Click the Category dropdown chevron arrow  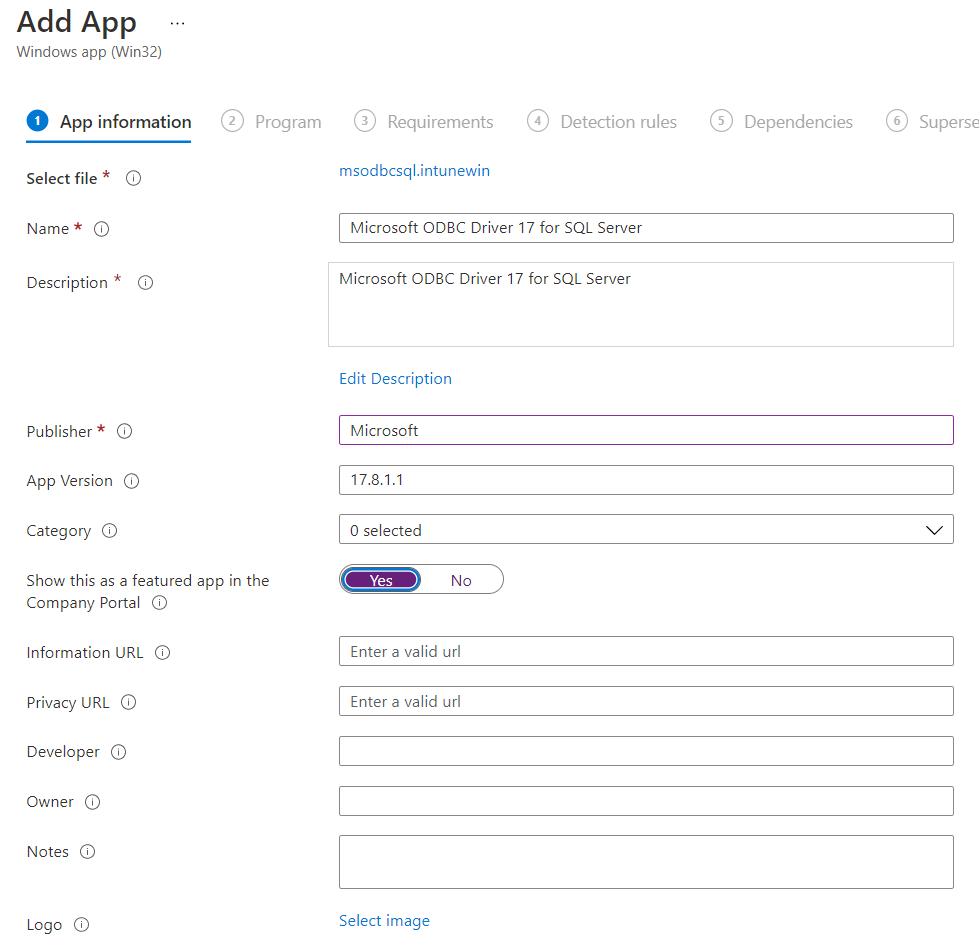tap(933, 530)
